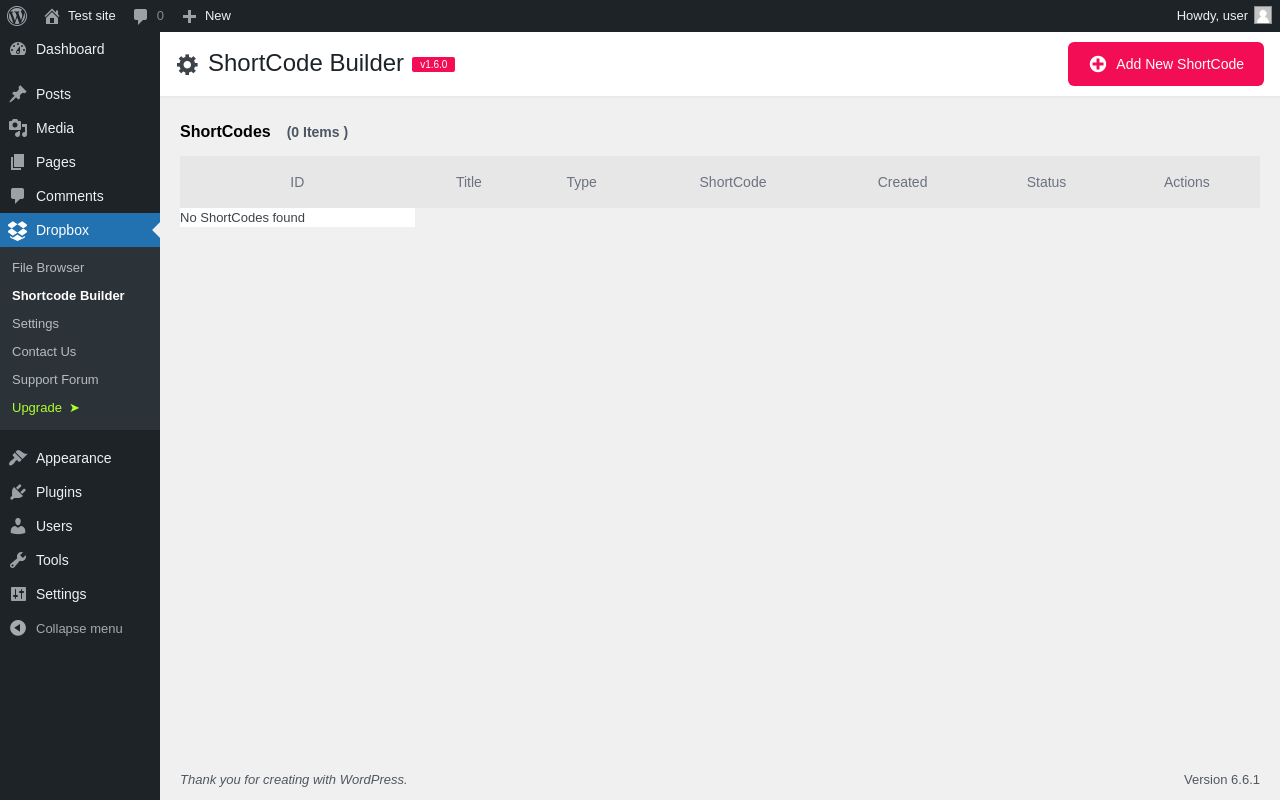Click the gear icon beside ShortCode Builder
This screenshot has width=1280, height=800.
(x=187, y=65)
